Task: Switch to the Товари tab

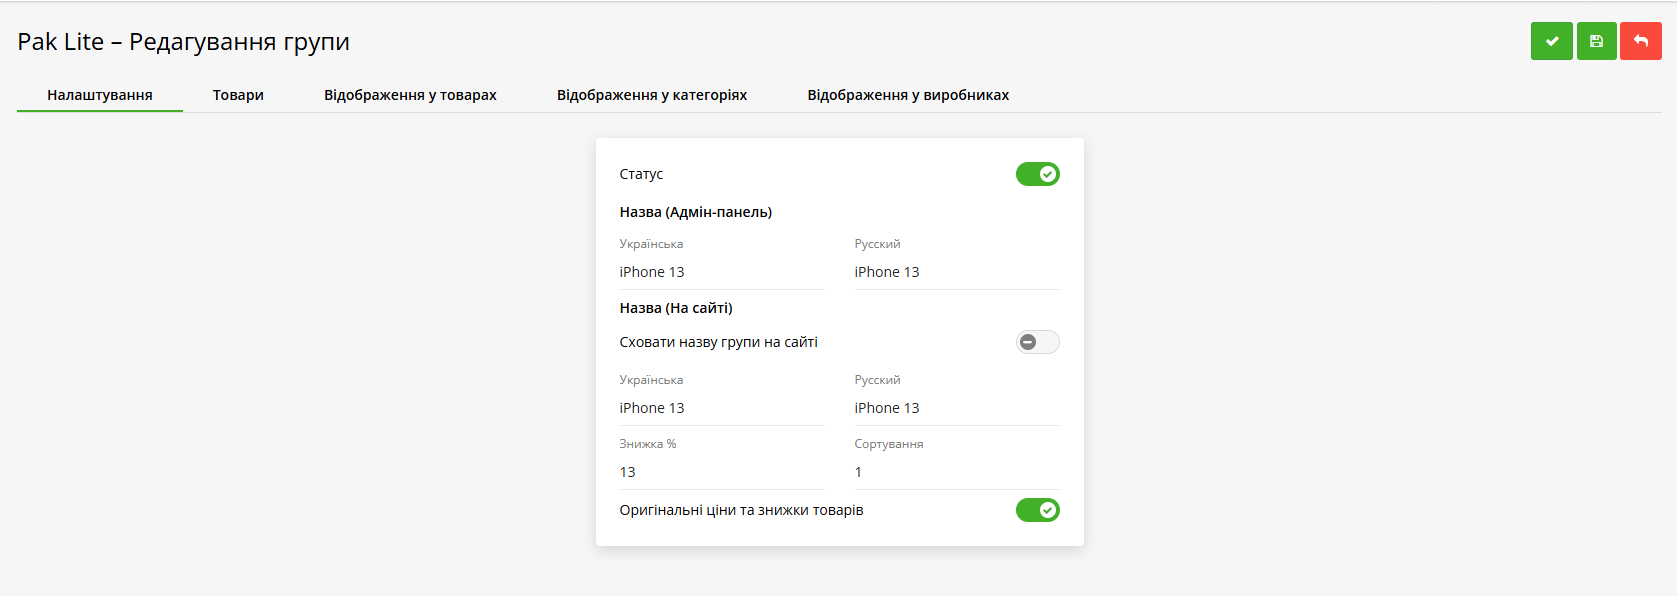Action: 237,94
